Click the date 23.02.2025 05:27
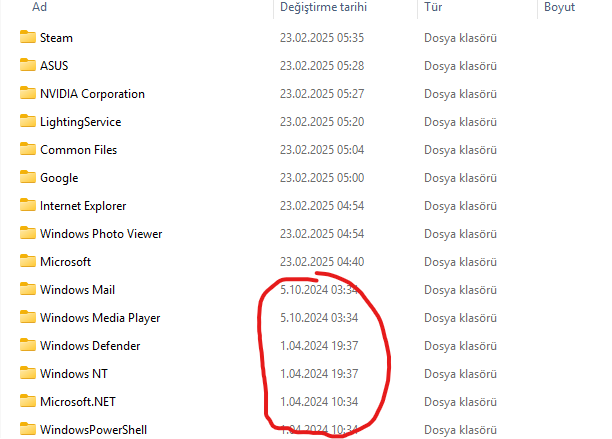 322,94
